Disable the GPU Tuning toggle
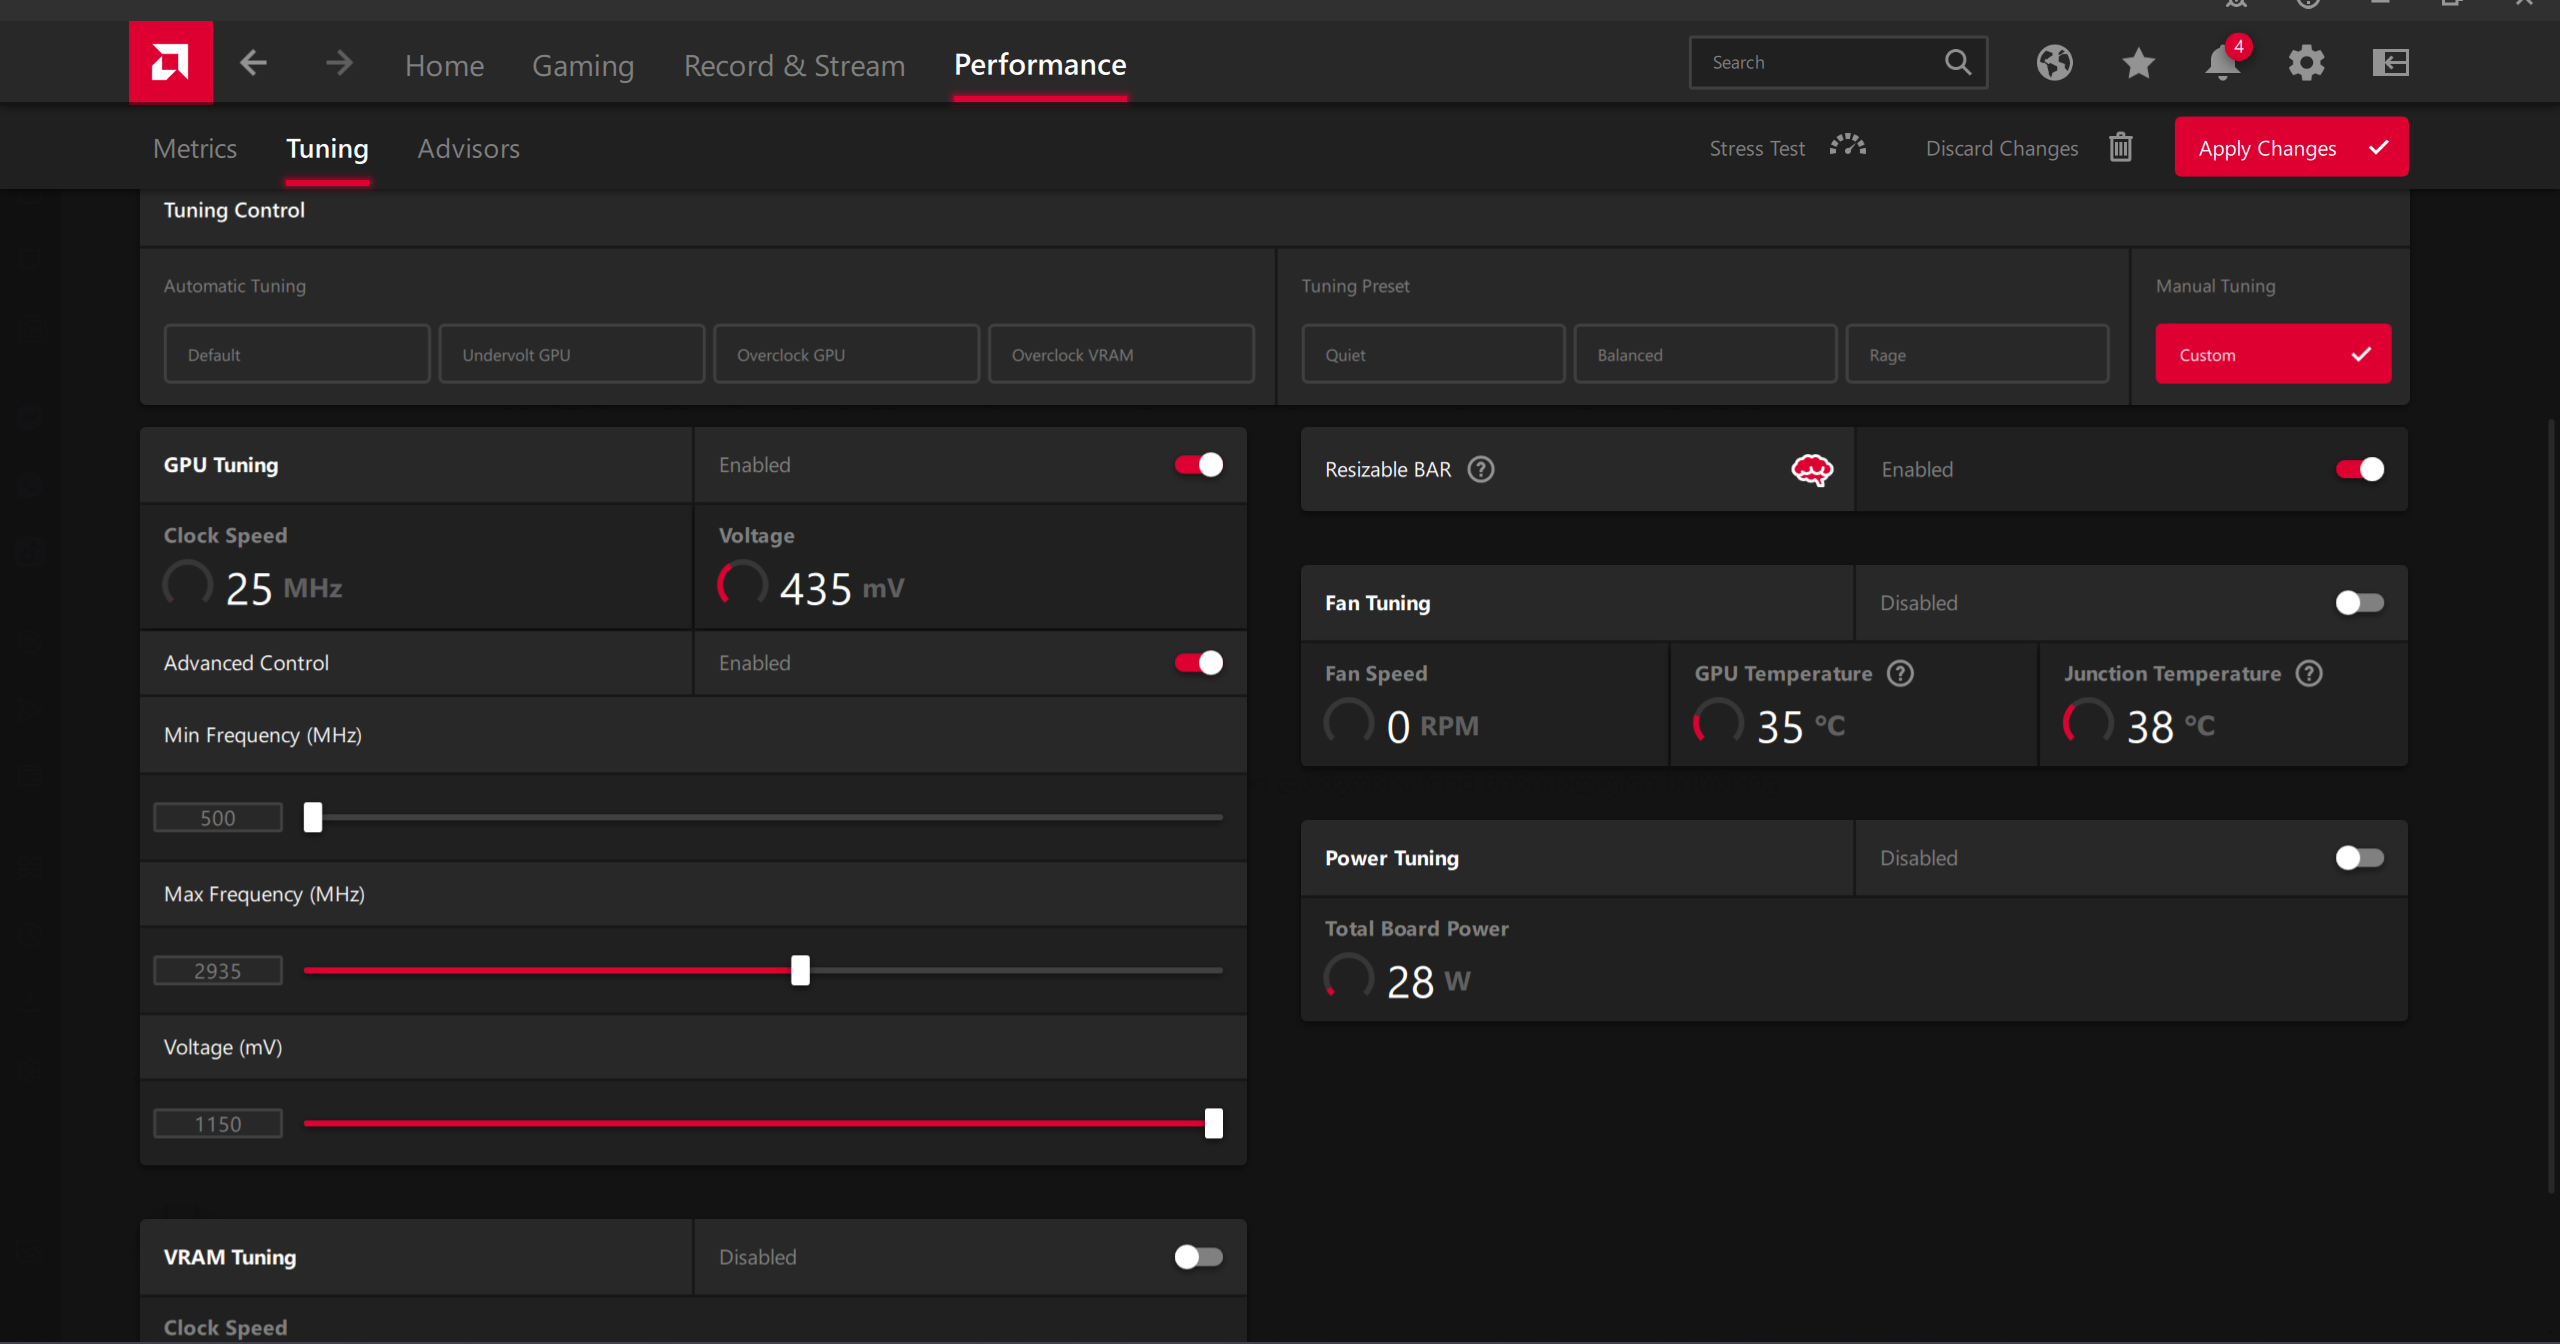The width and height of the screenshot is (2560, 1344). click(1198, 465)
